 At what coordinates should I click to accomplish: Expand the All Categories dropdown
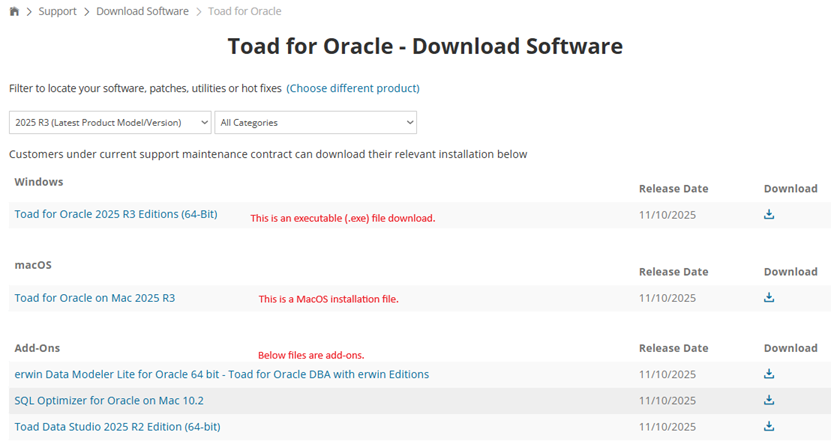click(315, 122)
